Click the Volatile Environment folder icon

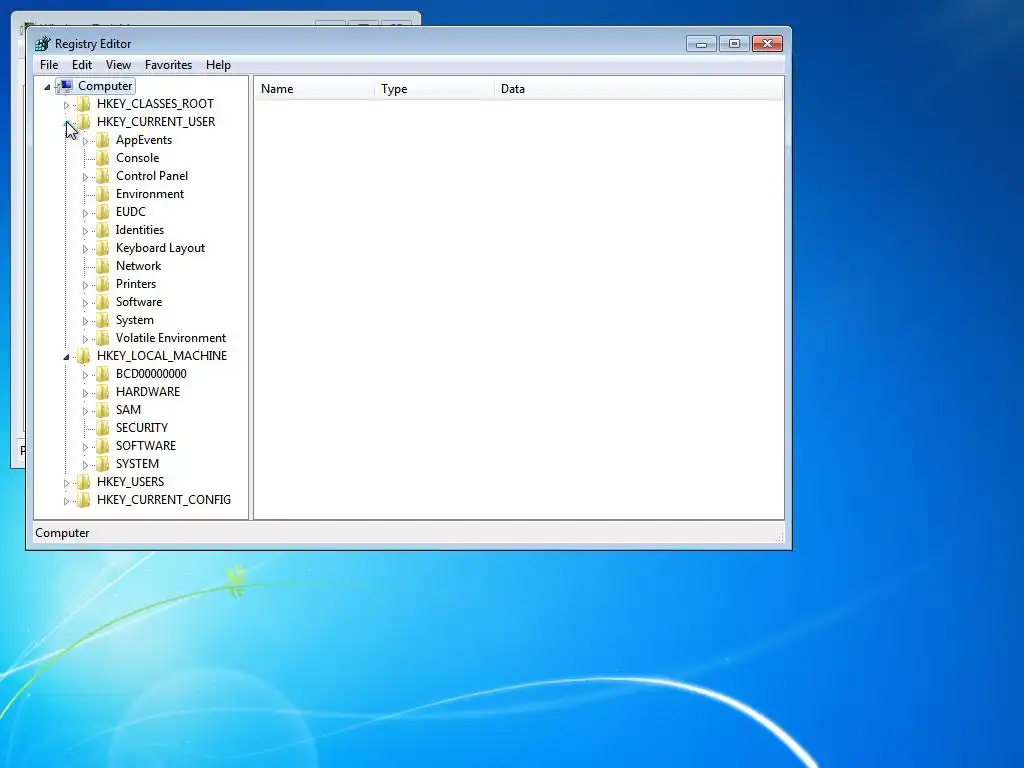click(103, 338)
